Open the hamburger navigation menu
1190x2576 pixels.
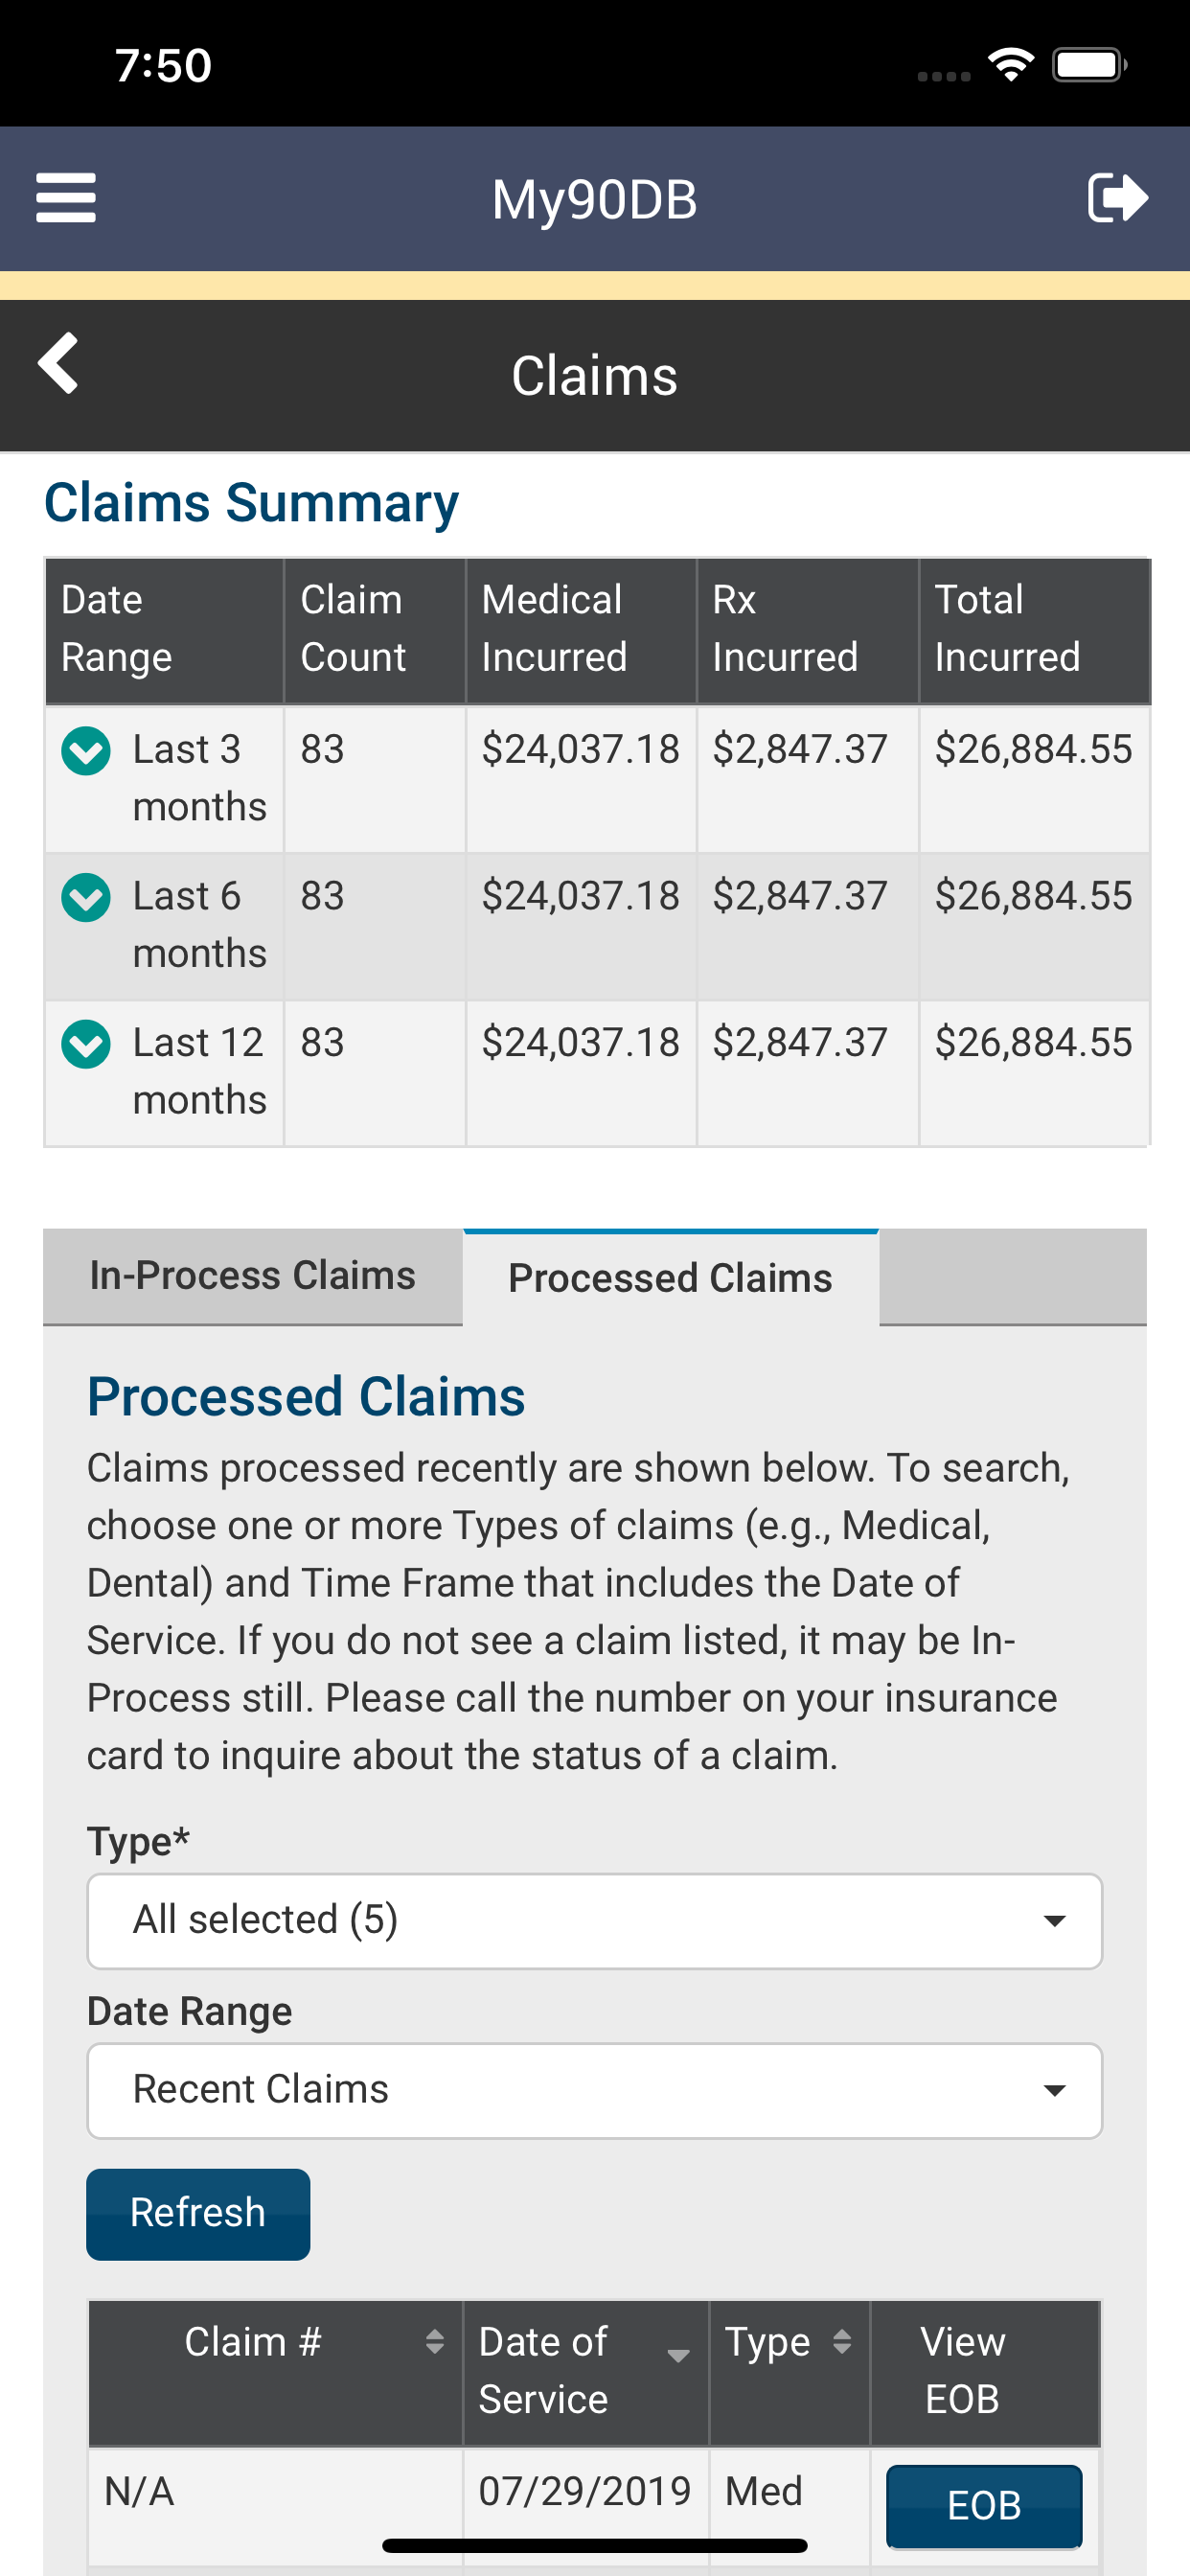[66, 197]
